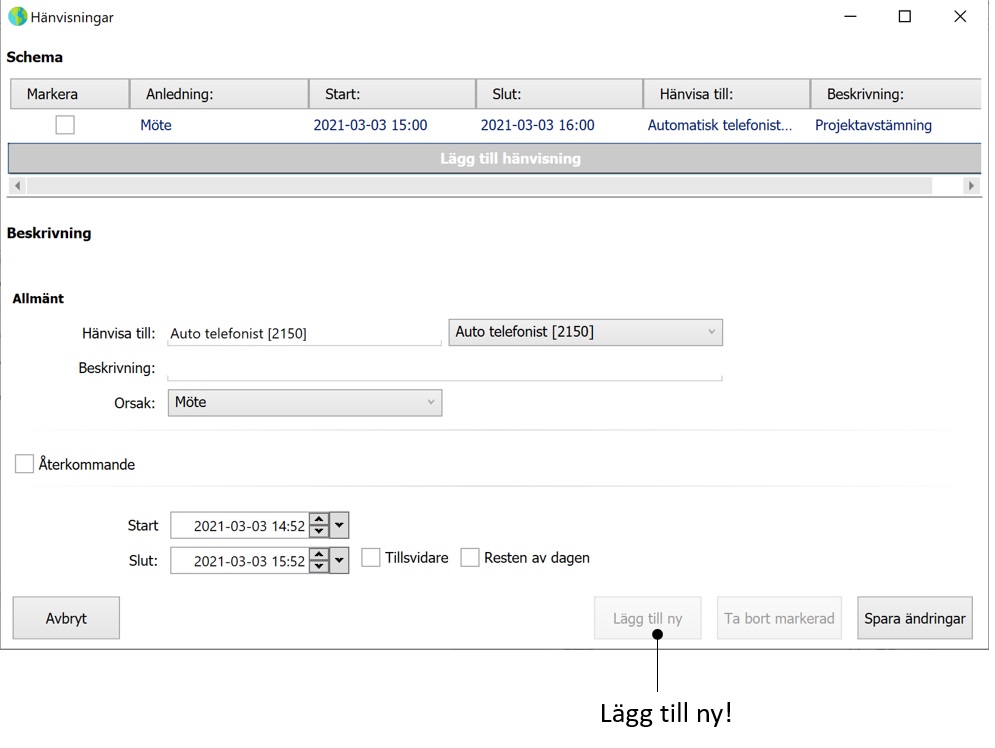Expand the Auto telefonist [2150] dropdown

point(585,332)
